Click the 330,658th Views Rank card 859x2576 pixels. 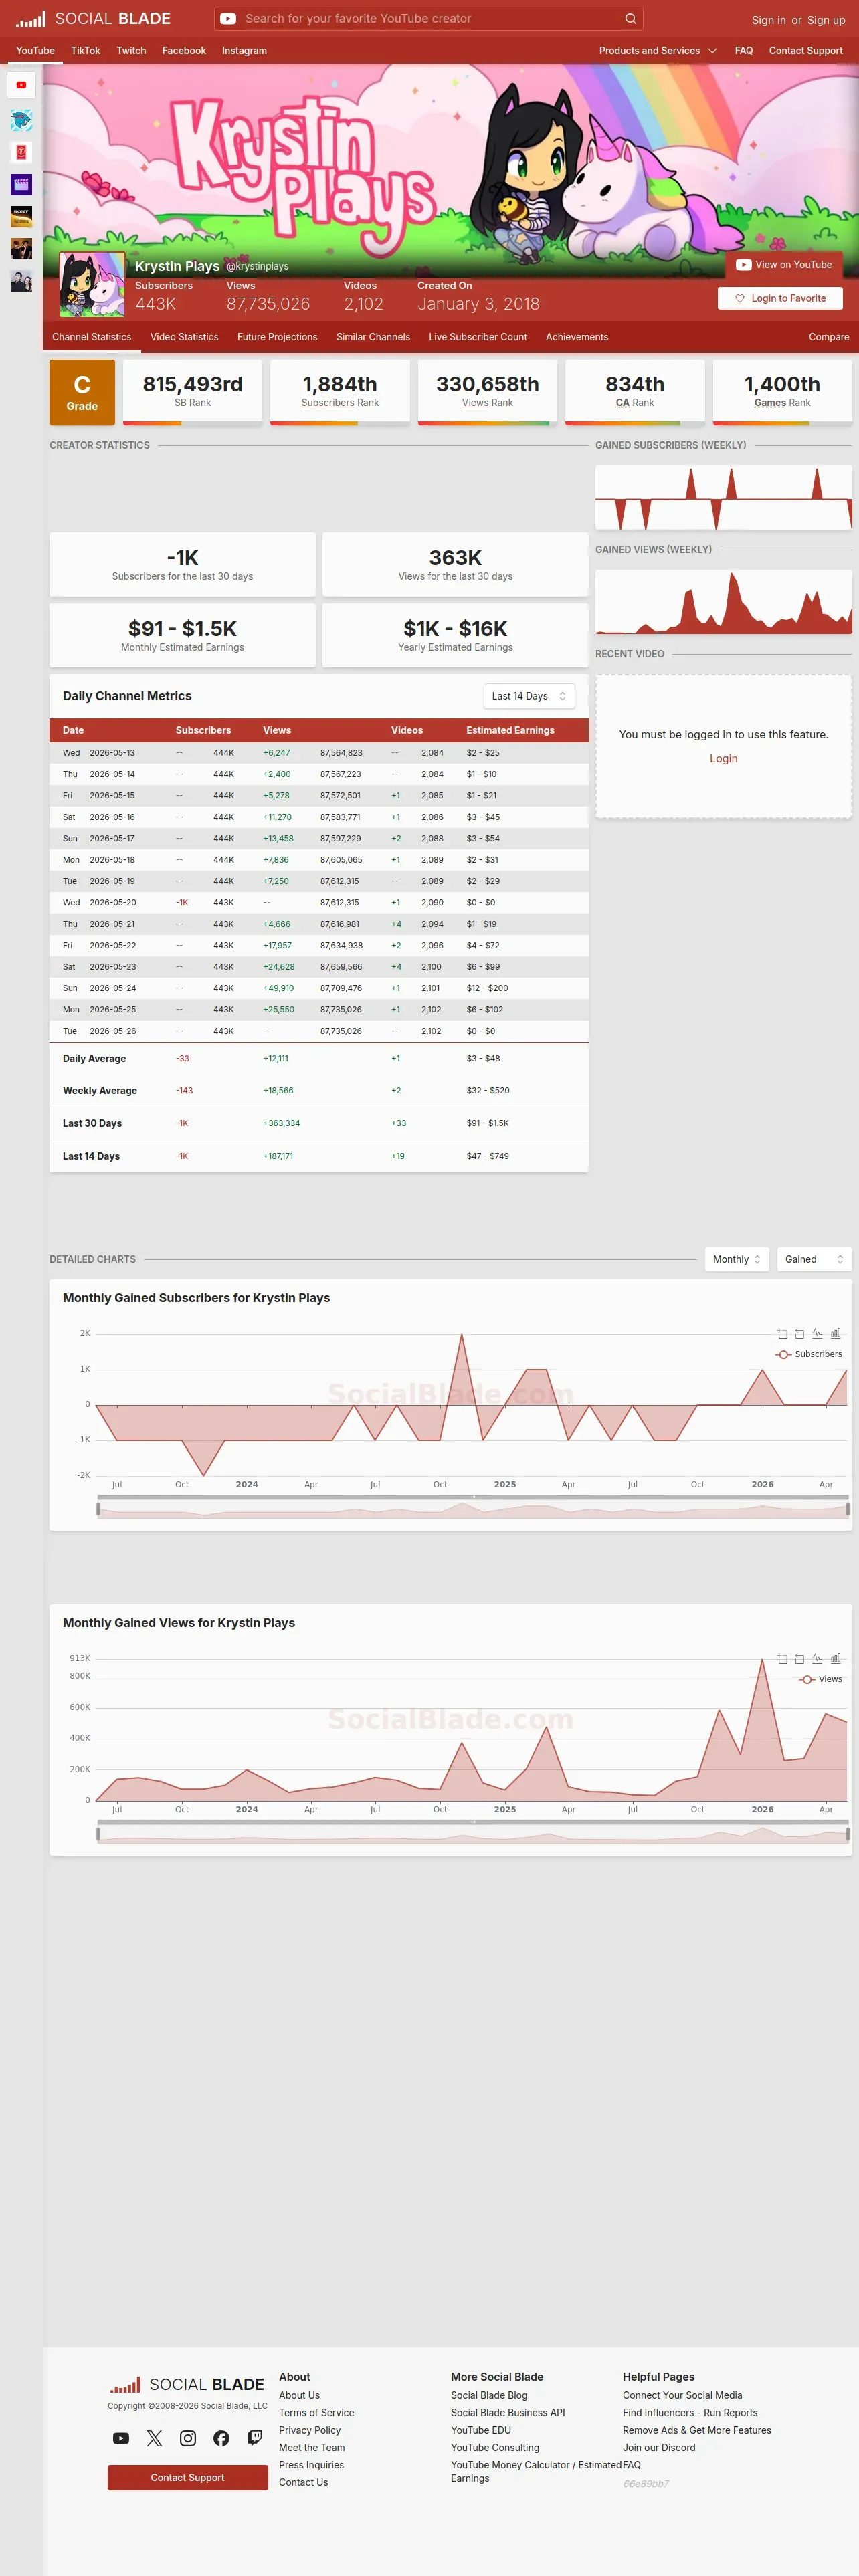[x=487, y=392]
